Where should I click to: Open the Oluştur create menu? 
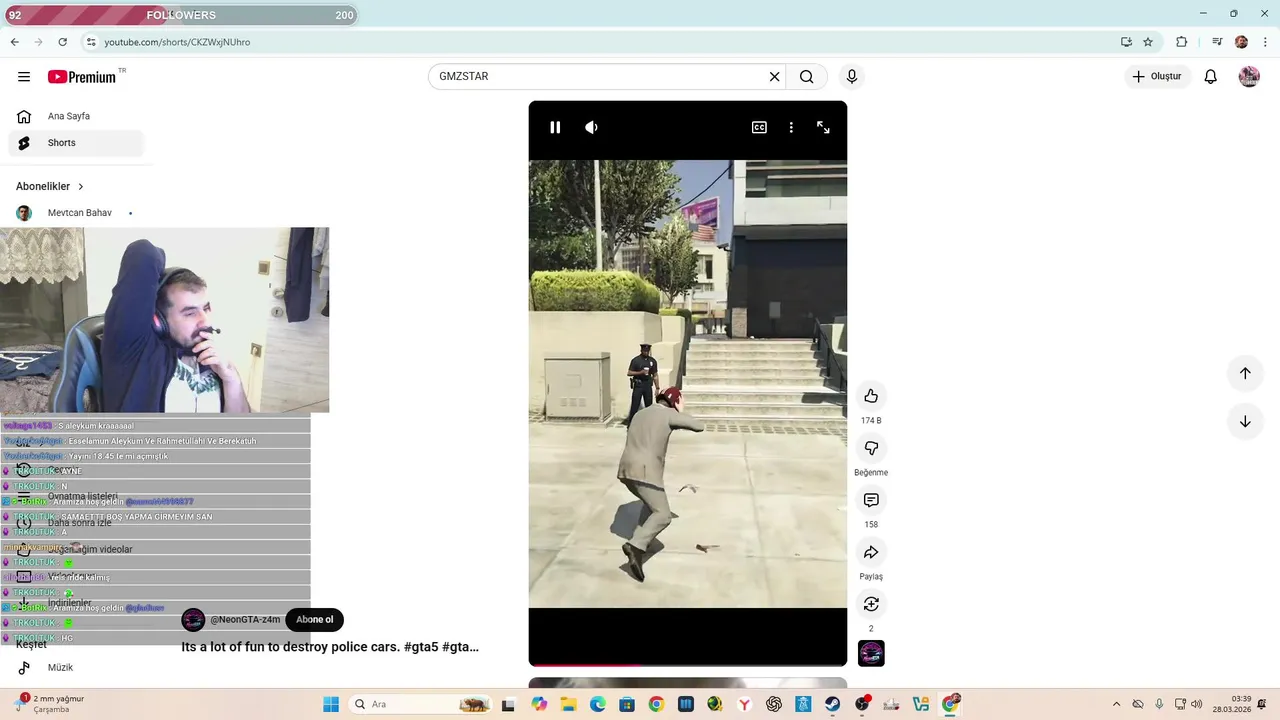click(x=1157, y=77)
